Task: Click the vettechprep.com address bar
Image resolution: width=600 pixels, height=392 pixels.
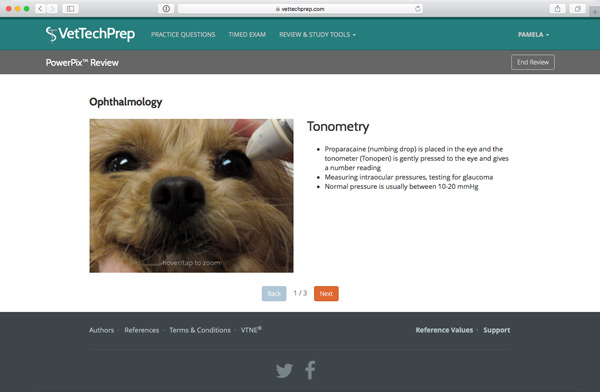Action: tap(300, 8)
